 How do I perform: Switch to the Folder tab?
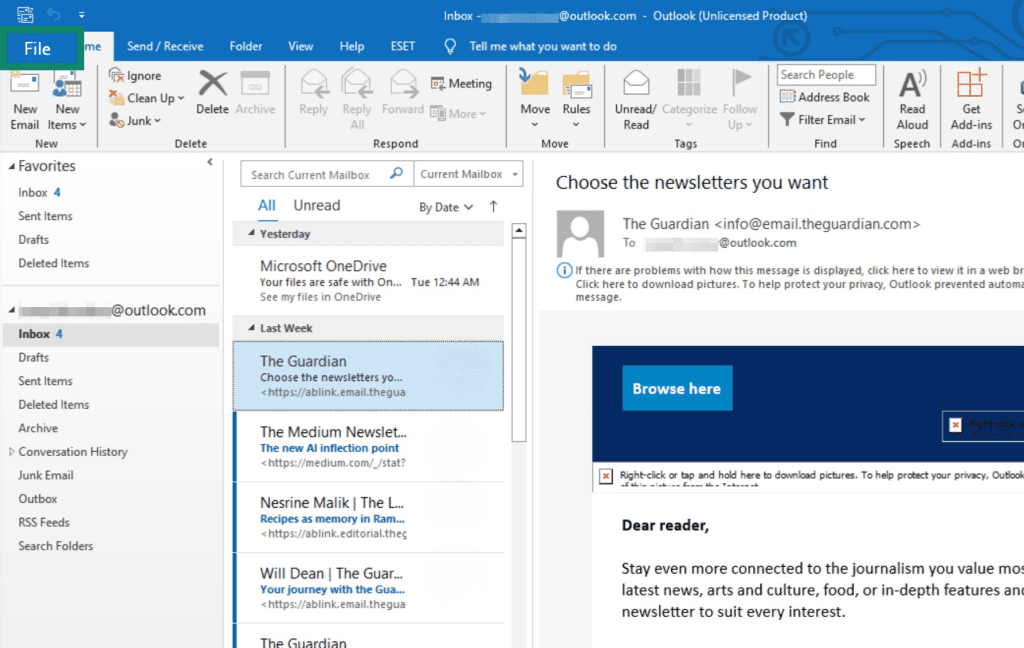coord(246,46)
